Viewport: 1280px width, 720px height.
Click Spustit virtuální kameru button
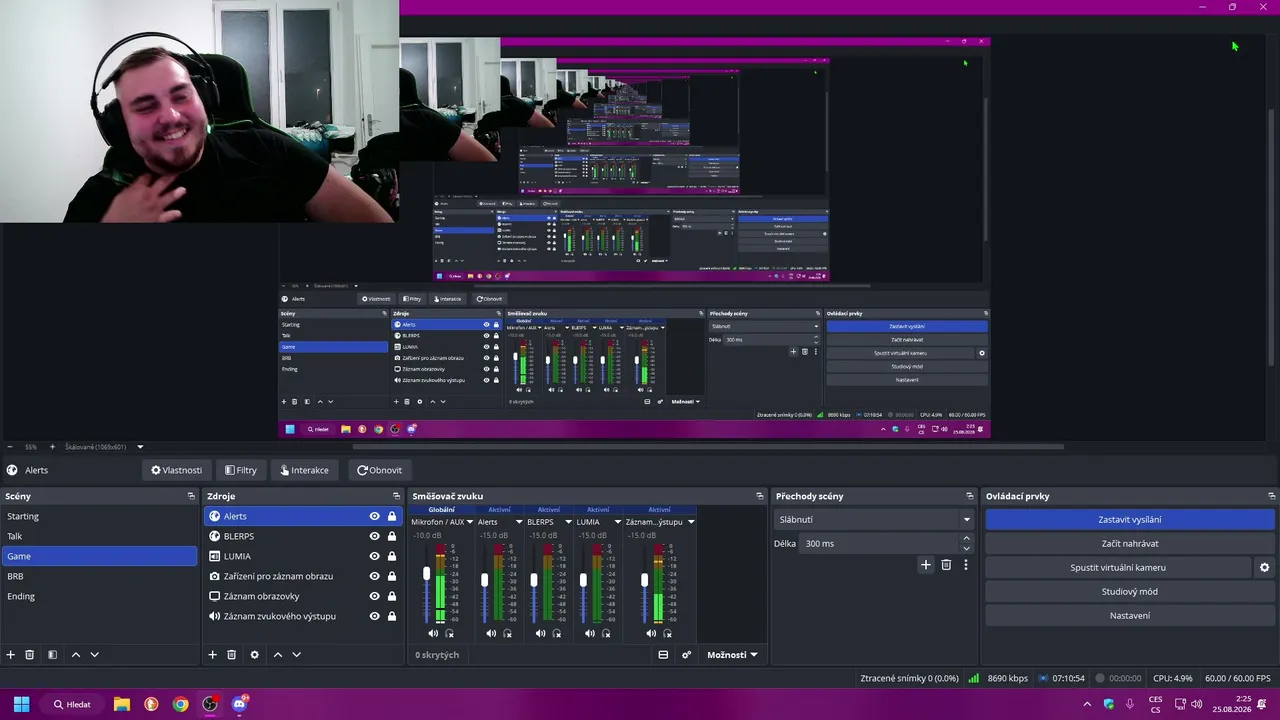tap(1118, 568)
